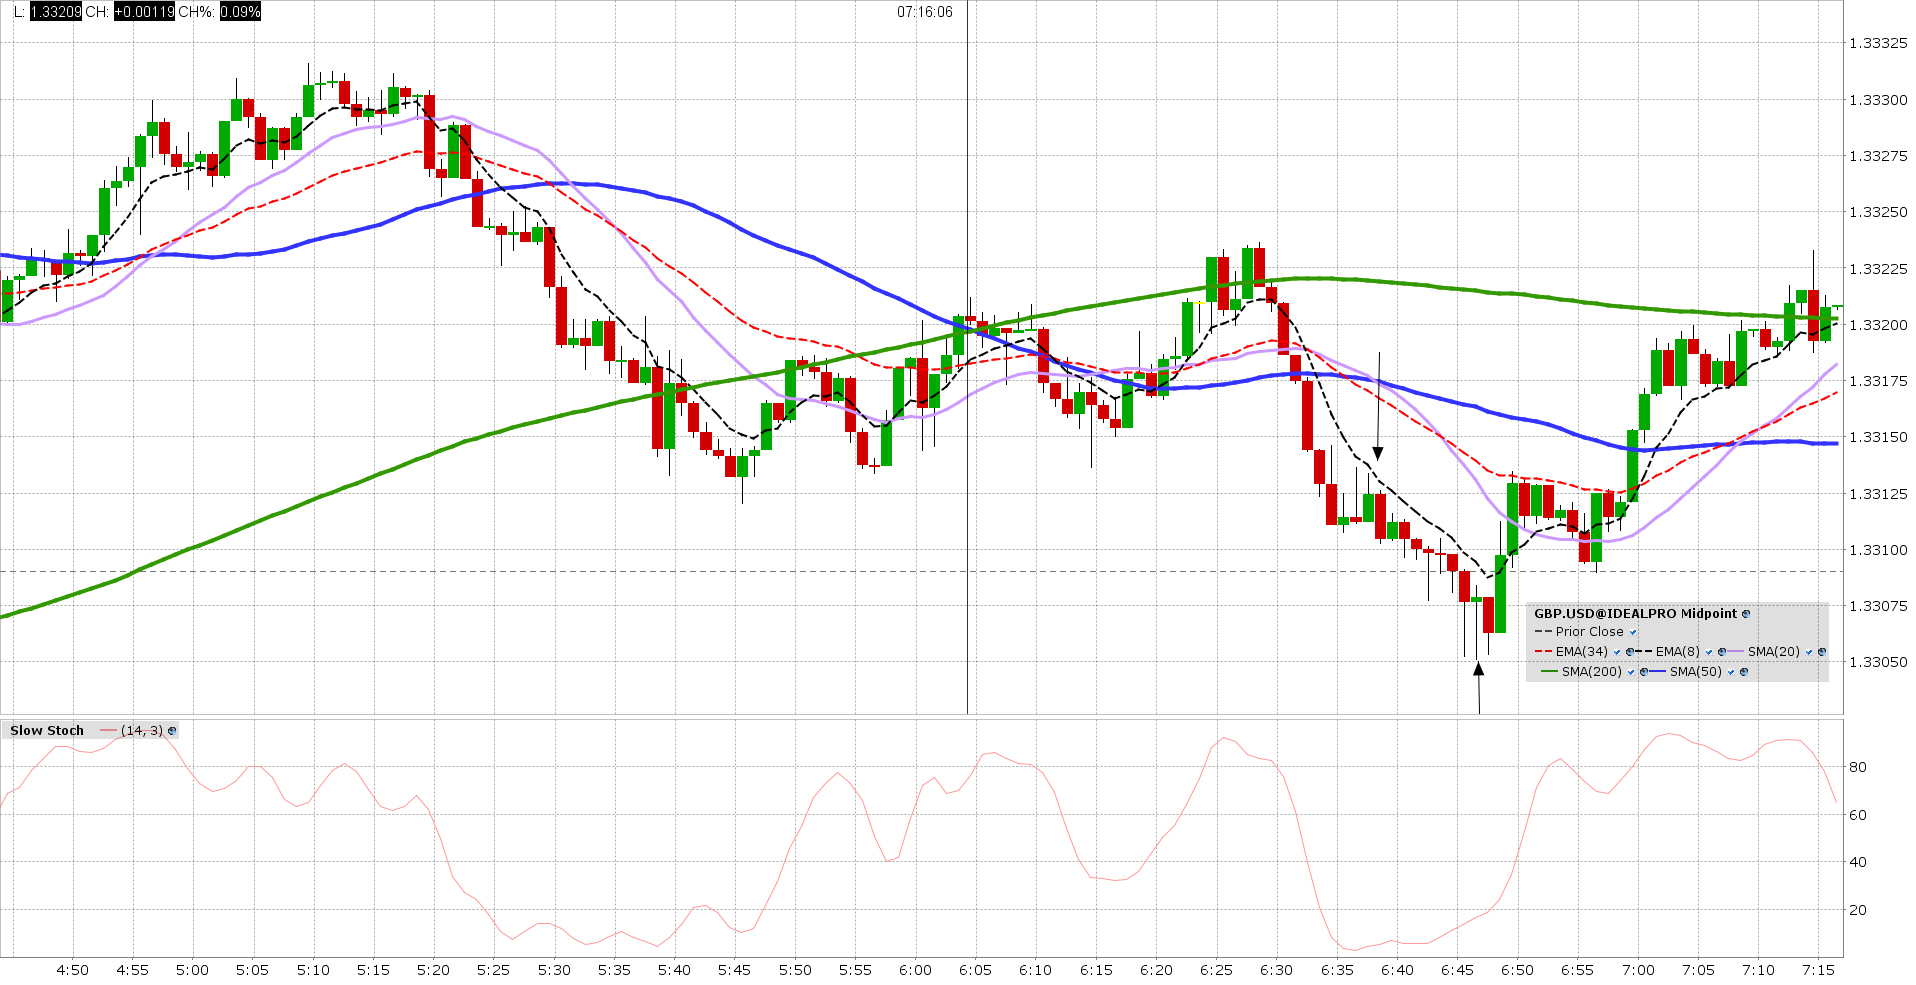Toggle the Prior Close checkbox
The width and height of the screenshot is (1916, 985).
(1633, 632)
